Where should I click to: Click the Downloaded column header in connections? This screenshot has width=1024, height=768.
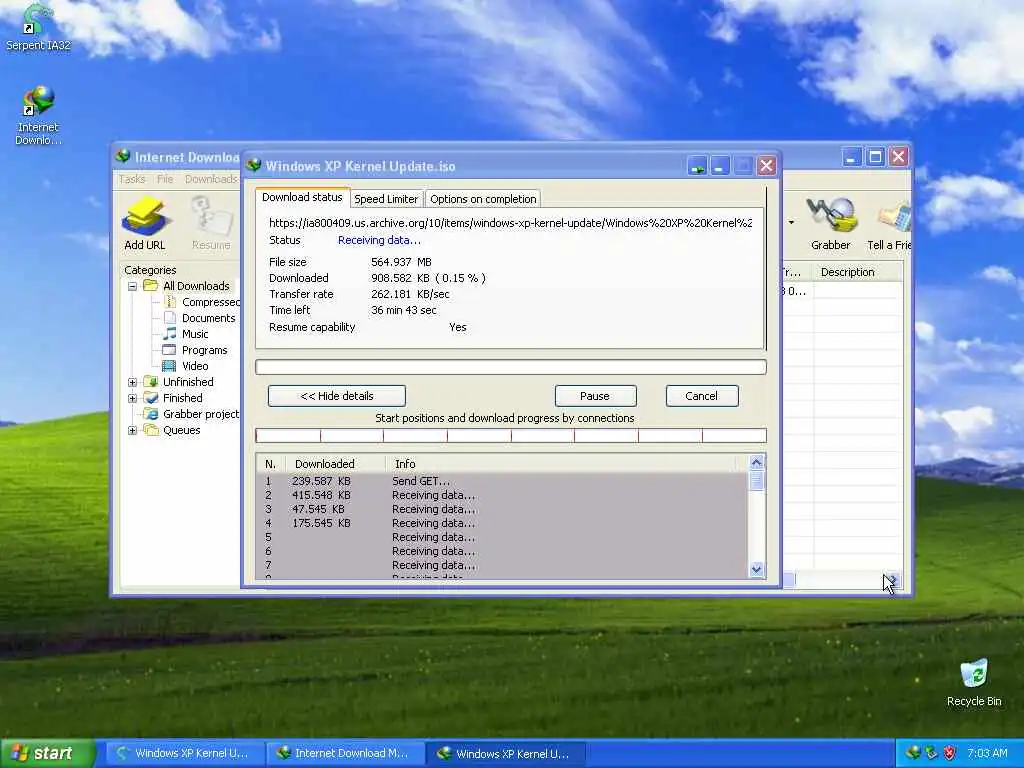(335, 464)
